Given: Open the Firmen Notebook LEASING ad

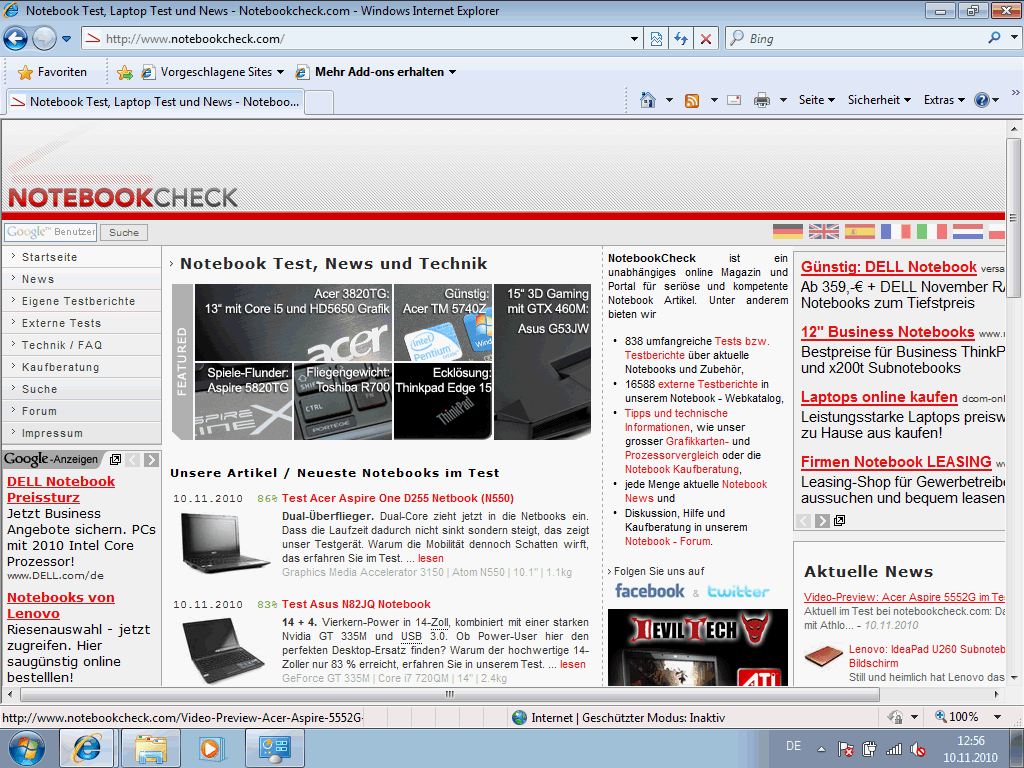Looking at the screenshot, I should 896,462.
